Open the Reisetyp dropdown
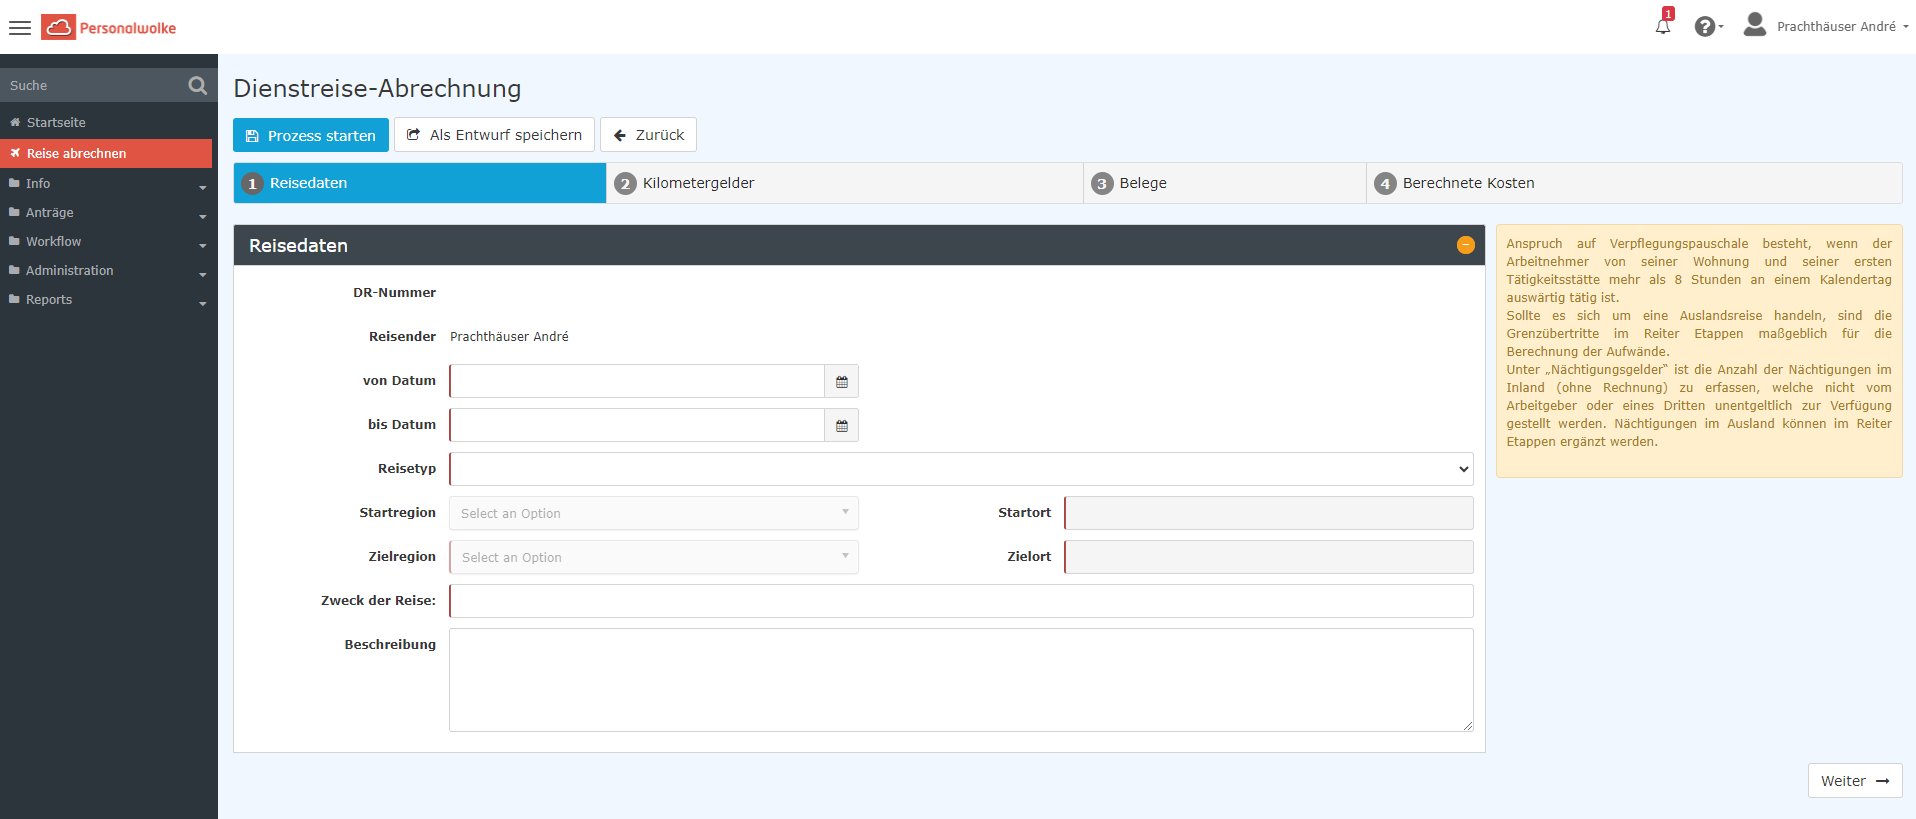The height and width of the screenshot is (819, 1916). tap(960, 469)
